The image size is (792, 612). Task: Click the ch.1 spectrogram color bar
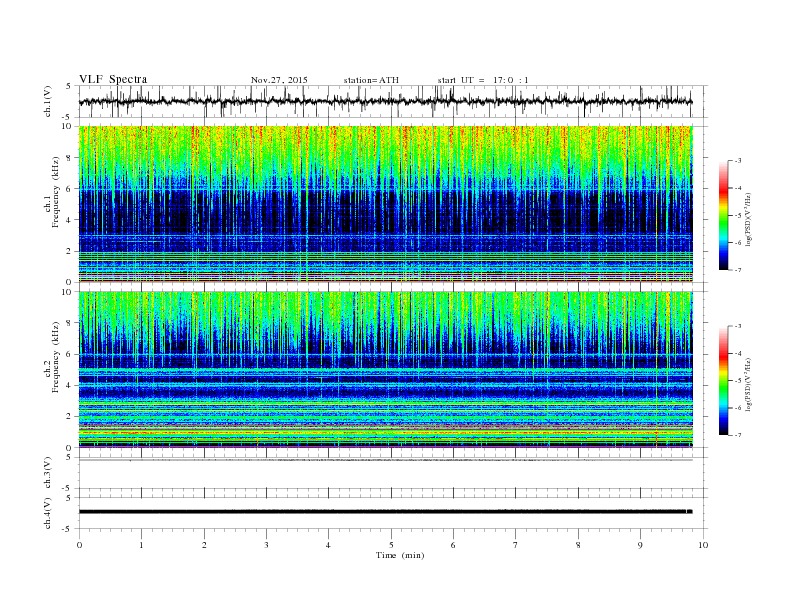[x=723, y=215]
